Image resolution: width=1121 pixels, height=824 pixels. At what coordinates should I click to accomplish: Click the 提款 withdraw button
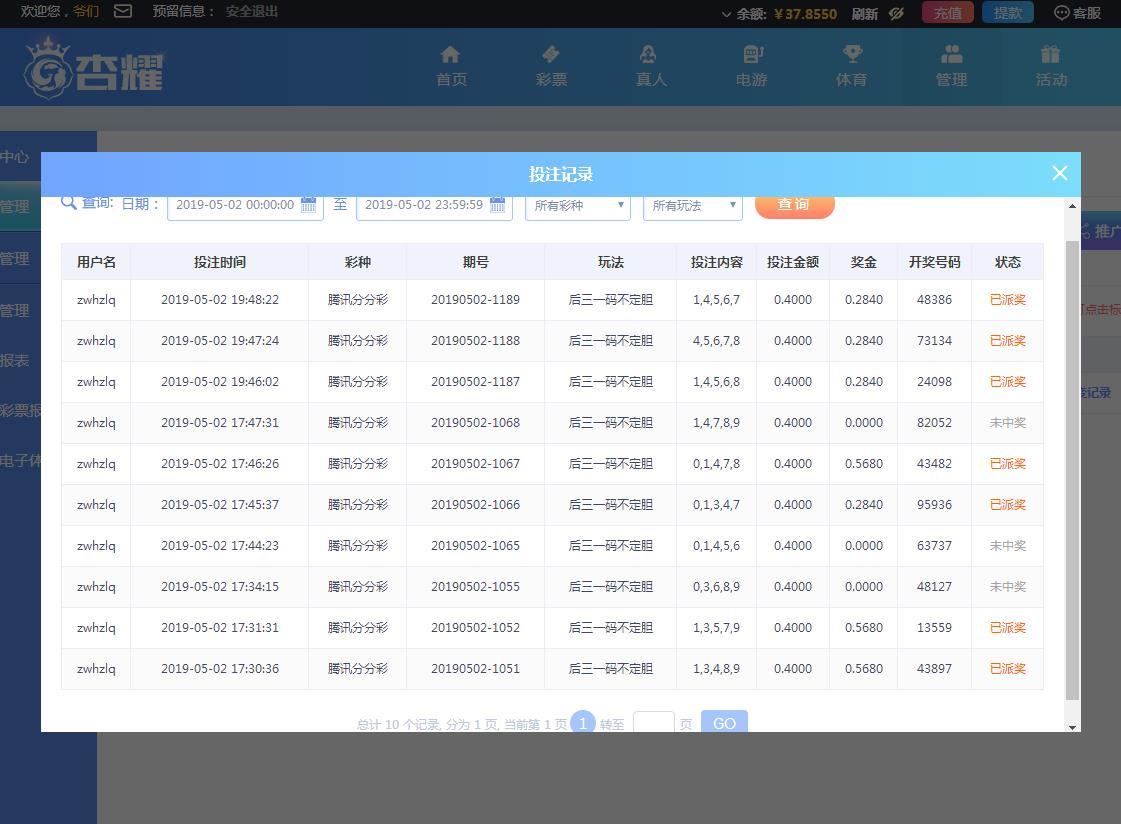tap(1007, 13)
